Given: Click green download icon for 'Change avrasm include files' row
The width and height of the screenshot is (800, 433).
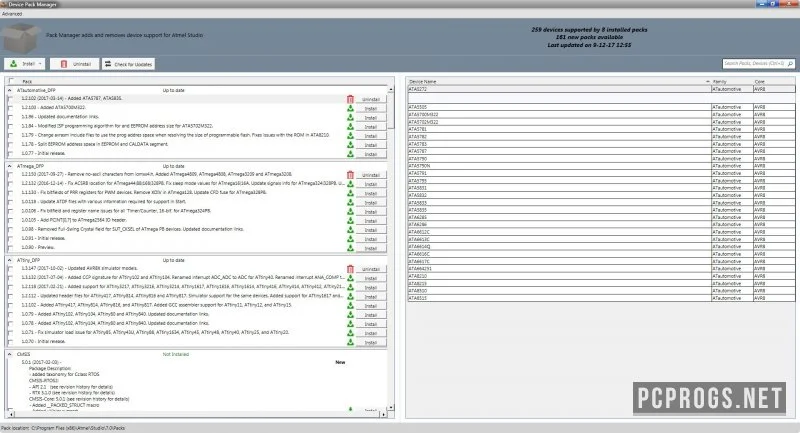Looking at the screenshot, I should pyautogui.click(x=351, y=136).
